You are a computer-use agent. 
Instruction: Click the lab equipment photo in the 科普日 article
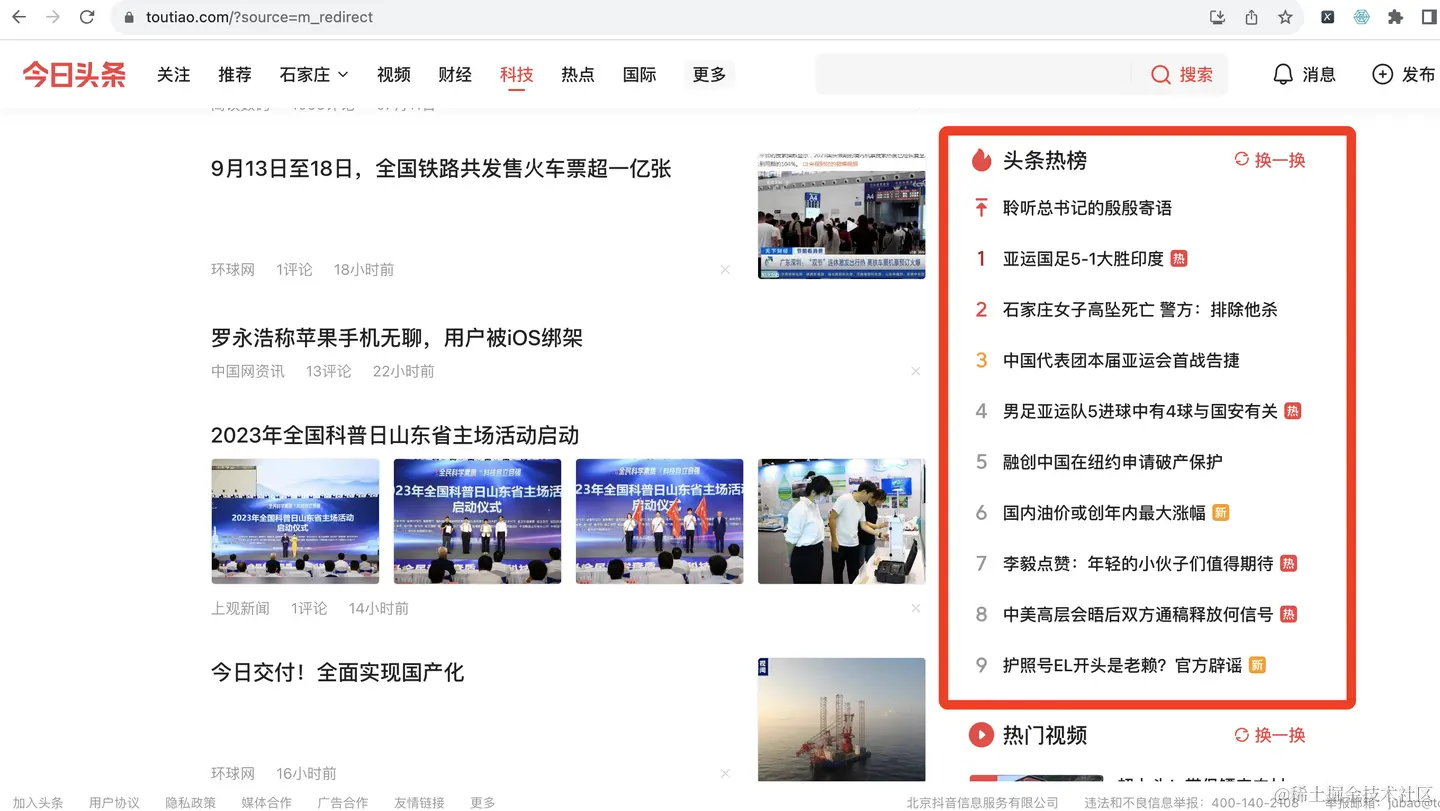[x=841, y=521]
